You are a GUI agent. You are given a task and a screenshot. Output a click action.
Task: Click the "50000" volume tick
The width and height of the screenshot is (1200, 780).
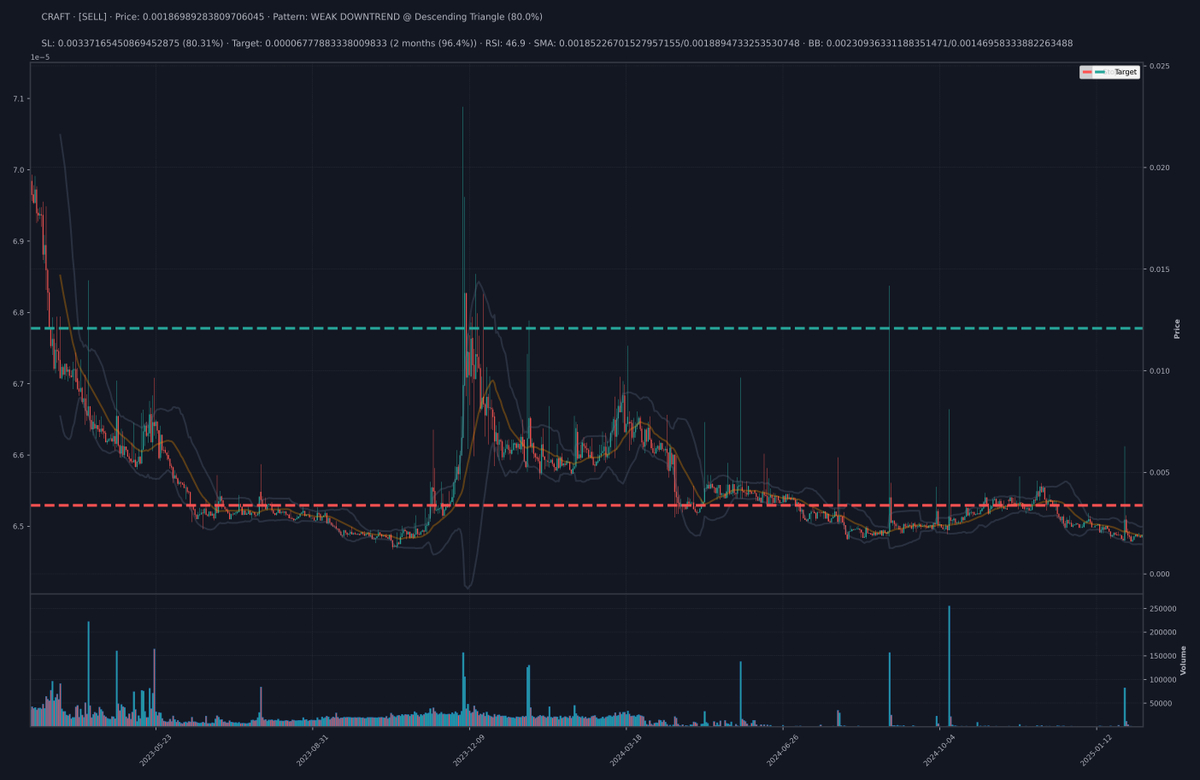pos(1160,703)
